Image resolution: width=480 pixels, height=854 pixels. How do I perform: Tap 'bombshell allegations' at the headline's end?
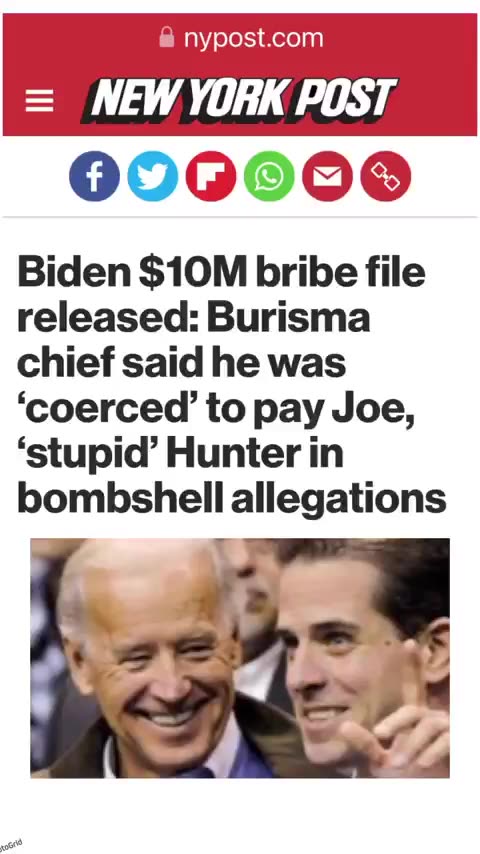(x=232, y=499)
